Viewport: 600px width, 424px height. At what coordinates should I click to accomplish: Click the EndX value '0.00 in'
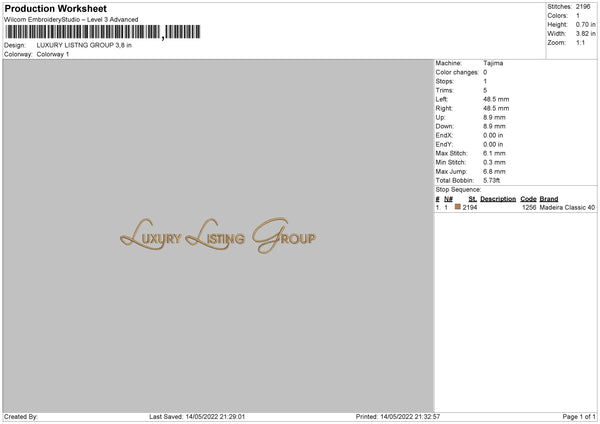pos(493,135)
